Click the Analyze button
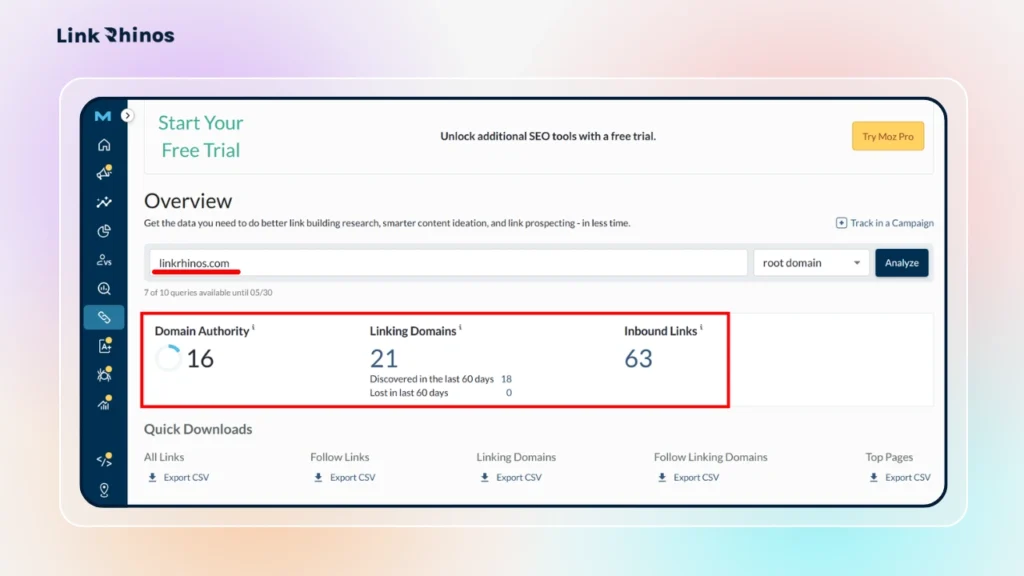Image resolution: width=1024 pixels, height=576 pixels. point(901,263)
